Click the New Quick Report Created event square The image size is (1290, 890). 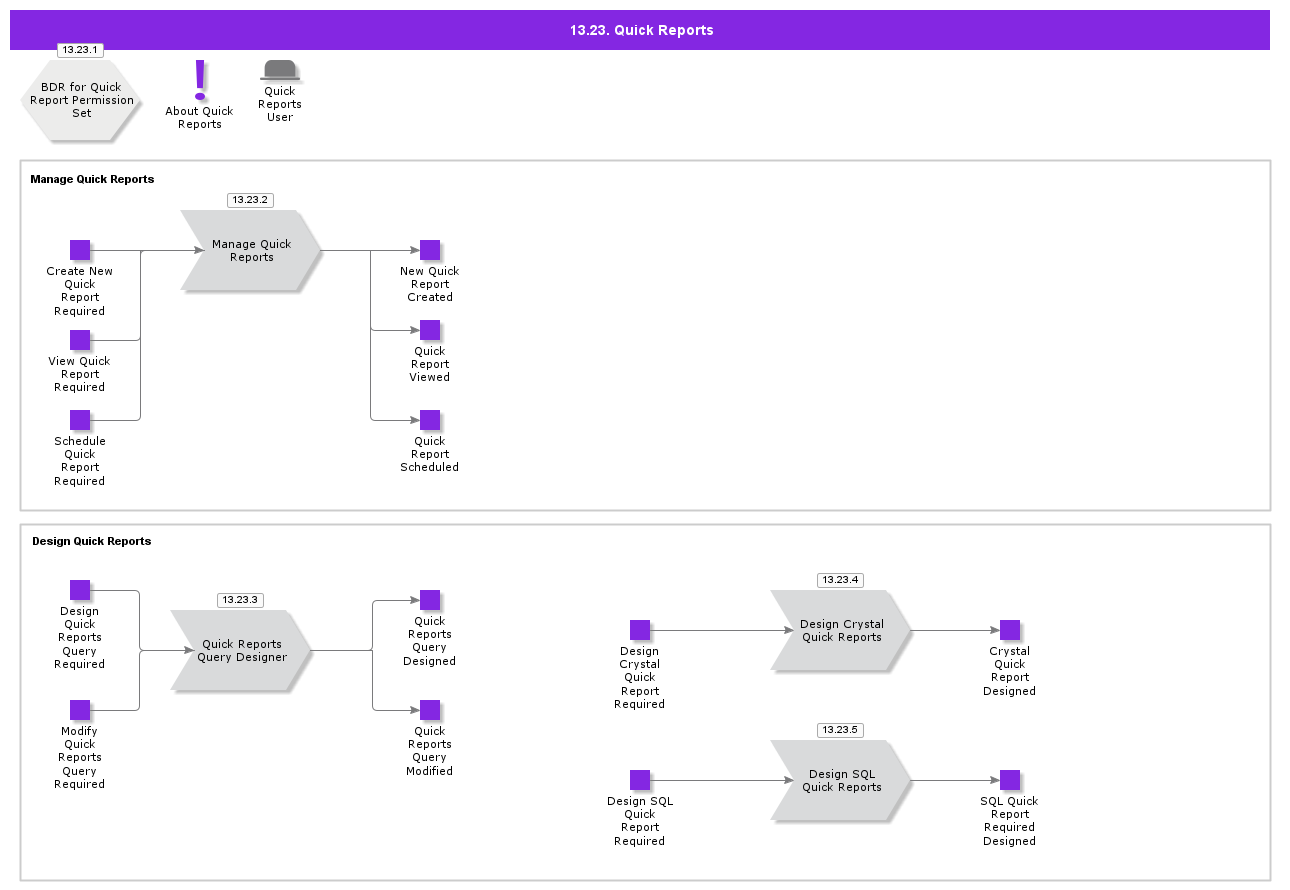coord(430,250)
